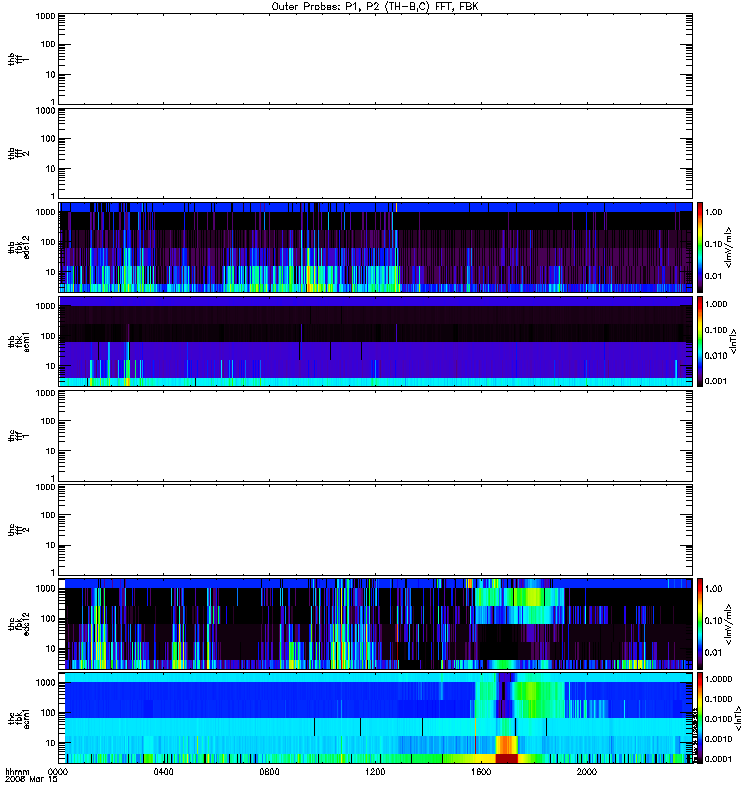The height and width of the screenshot is (800, 750).
Task: Click the thb fbk scm1 spectrogram panel
Action: click(376, 341)
